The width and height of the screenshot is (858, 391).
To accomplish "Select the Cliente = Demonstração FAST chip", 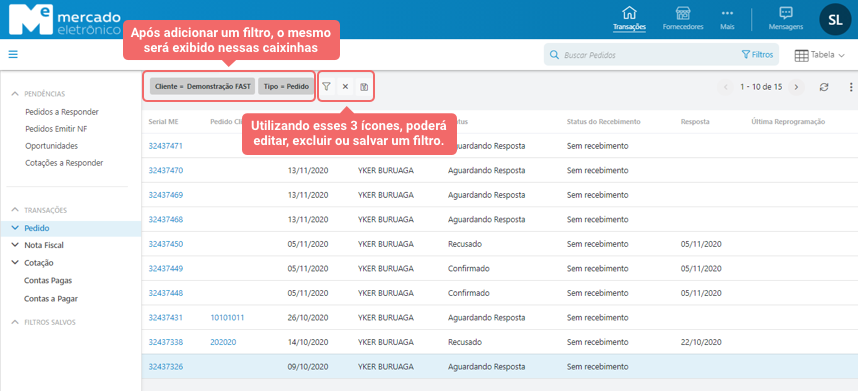I will point(202,86).
